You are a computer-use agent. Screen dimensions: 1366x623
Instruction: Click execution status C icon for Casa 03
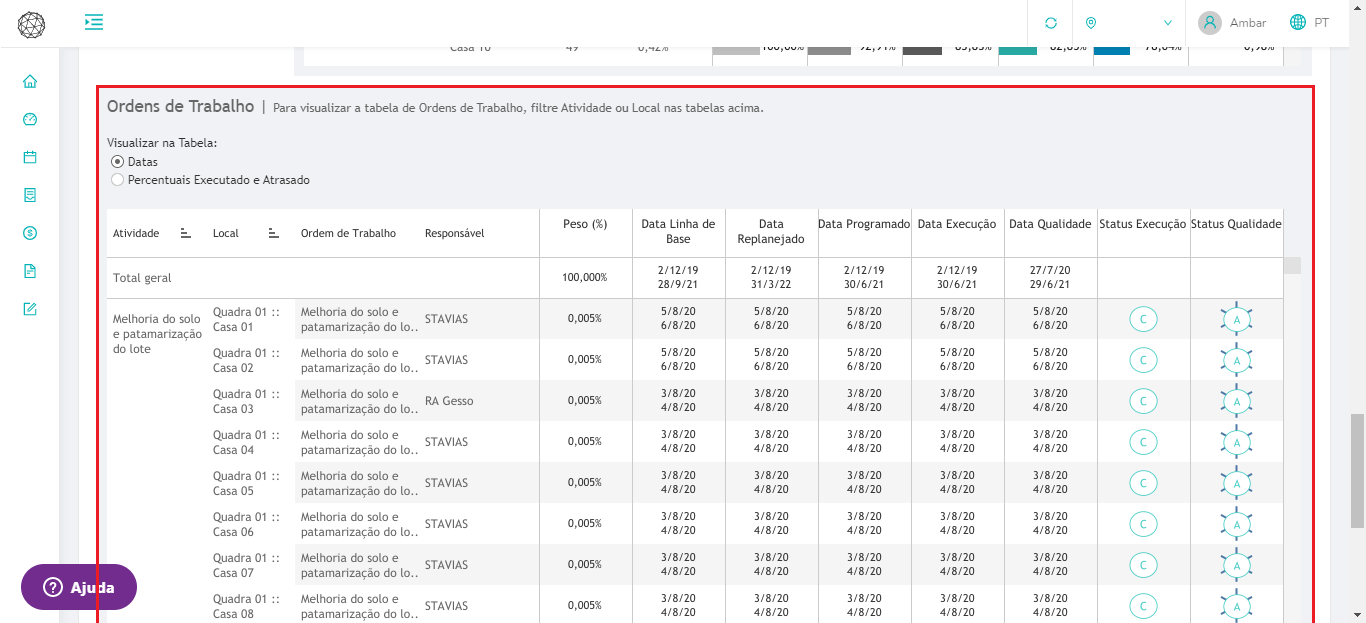pos(1142,402)
